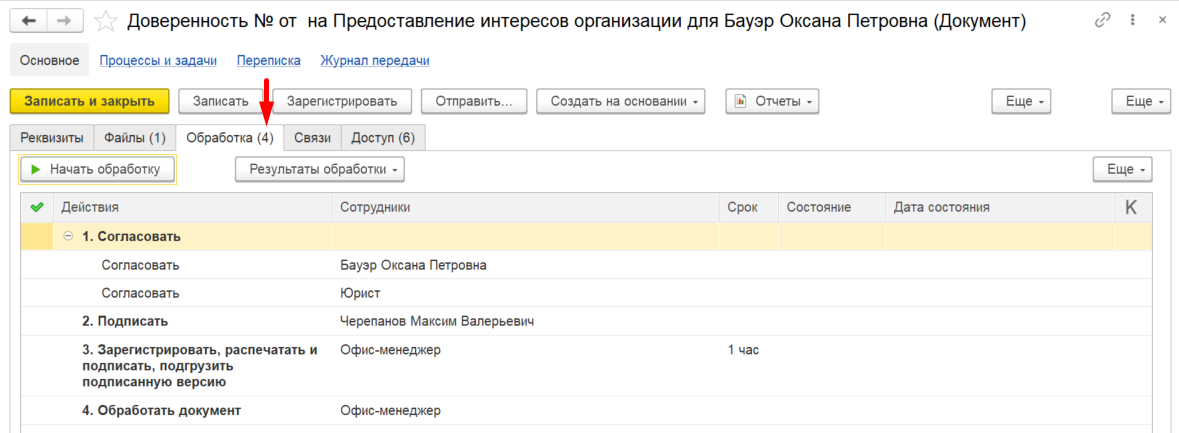Open the rightmost top-row Еще dropdown
This screenshot has width=1179, height=433.
coord(1141,101)
